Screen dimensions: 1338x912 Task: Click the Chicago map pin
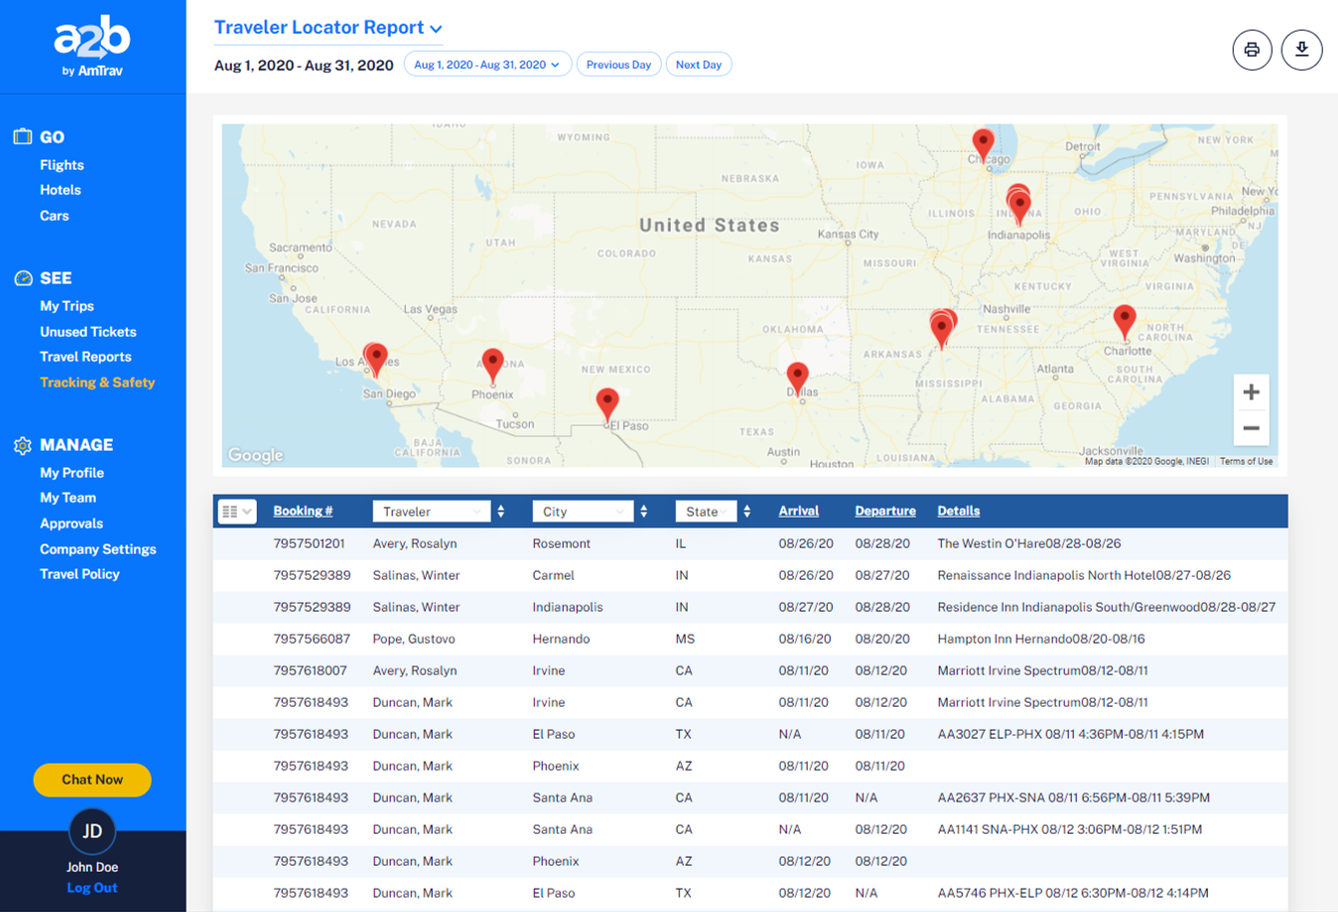point(983,144)
